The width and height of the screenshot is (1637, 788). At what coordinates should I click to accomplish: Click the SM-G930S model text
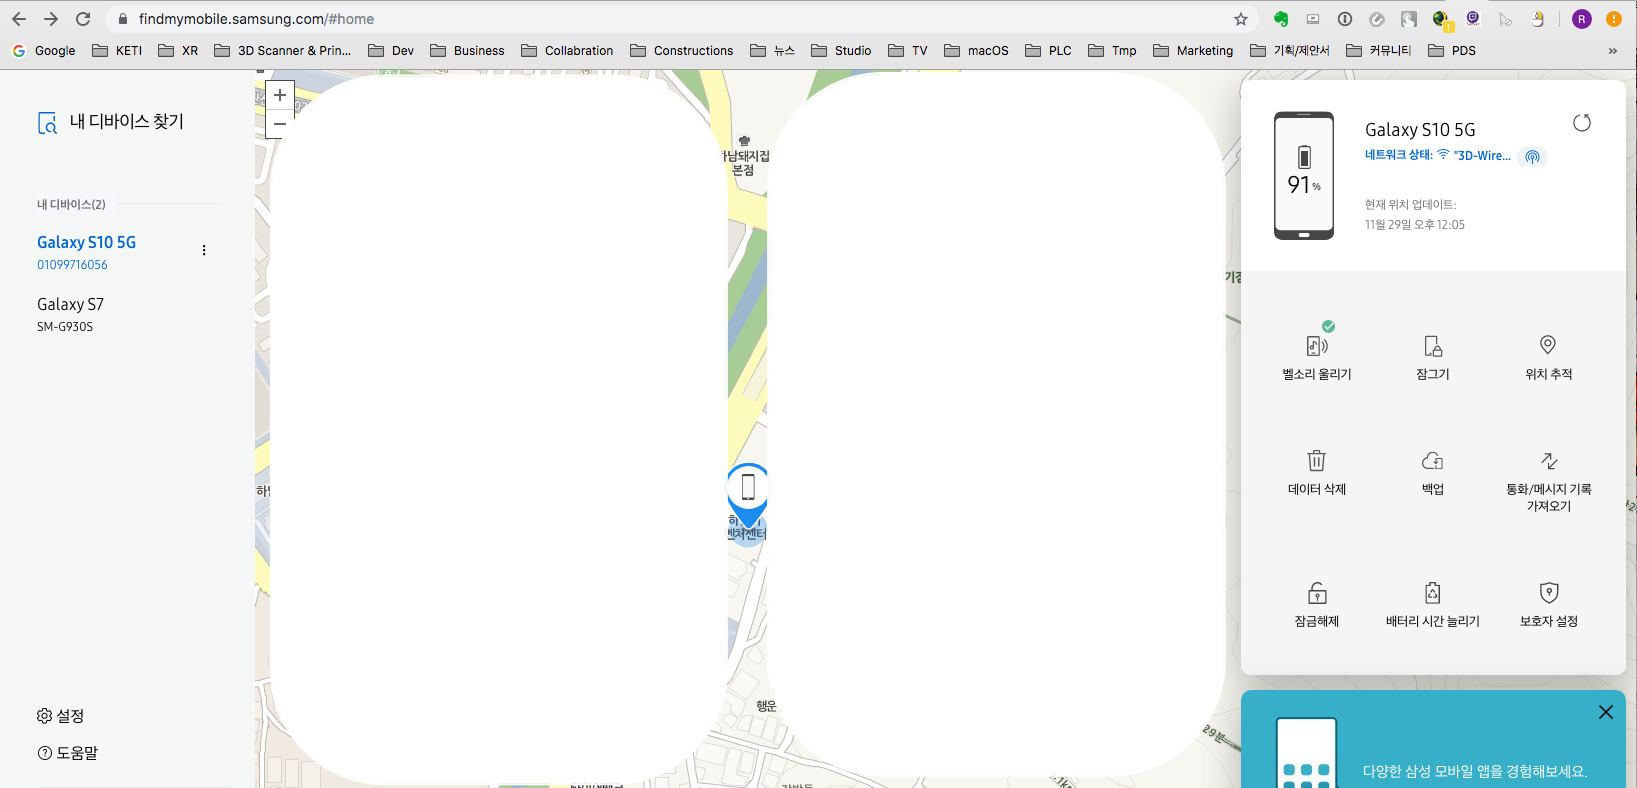(65, 327)
